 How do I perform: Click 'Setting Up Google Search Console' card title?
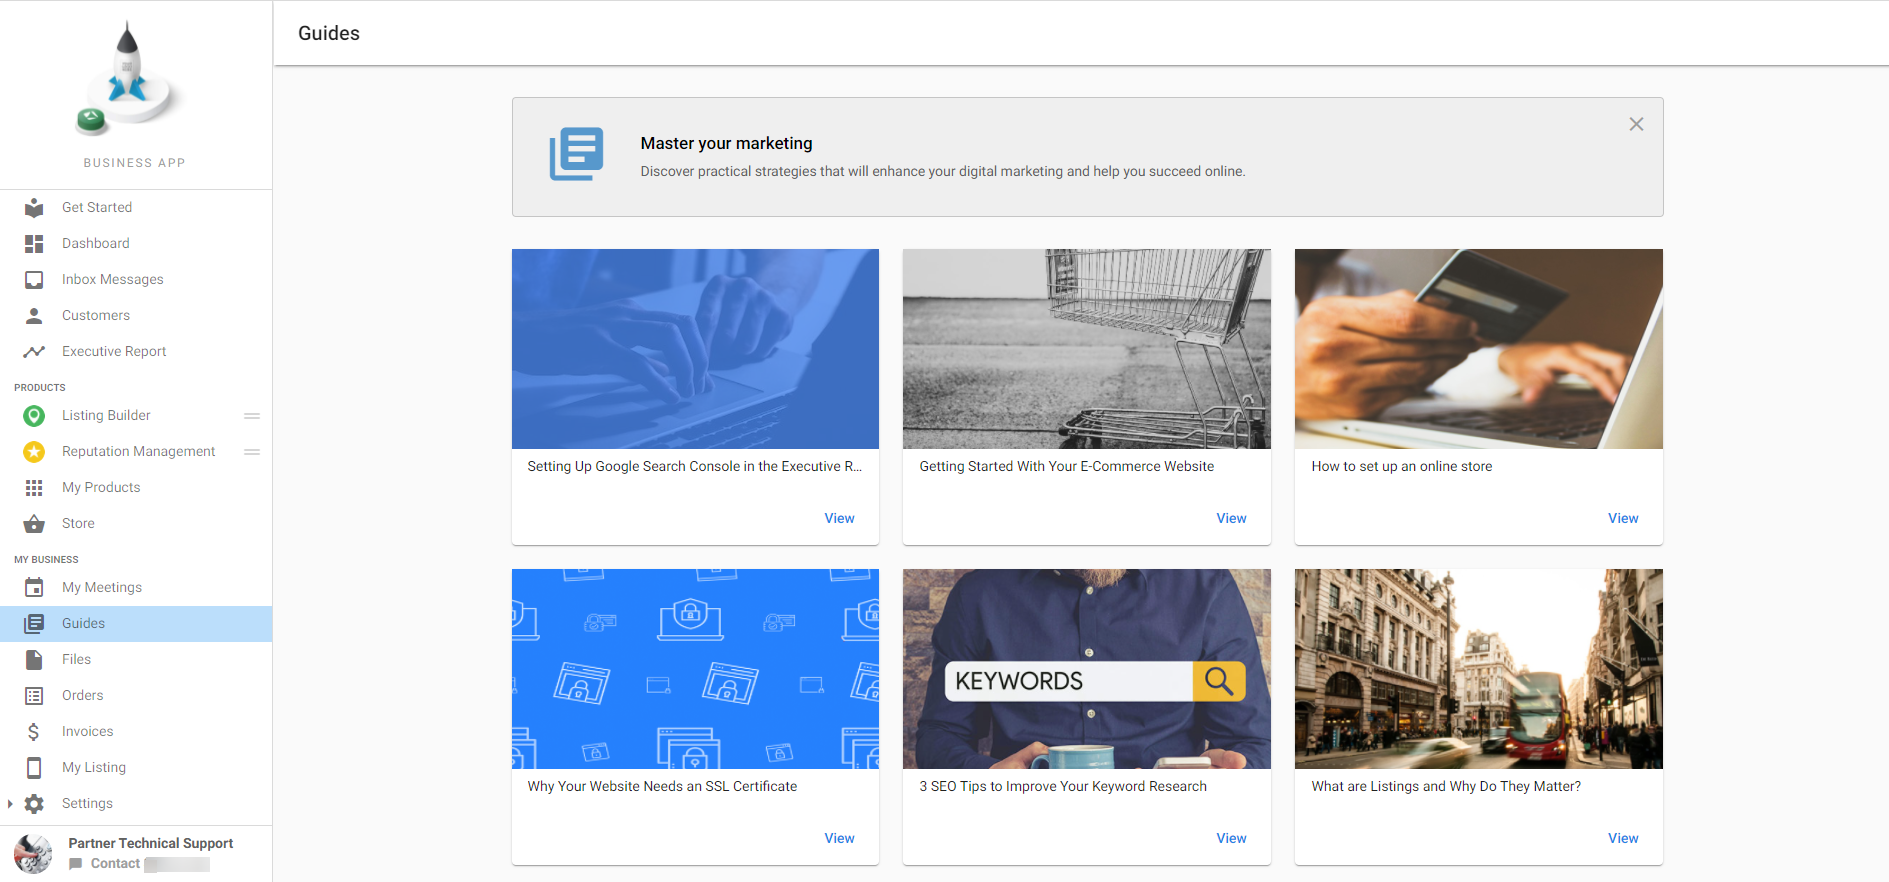[x=694, y=466]
